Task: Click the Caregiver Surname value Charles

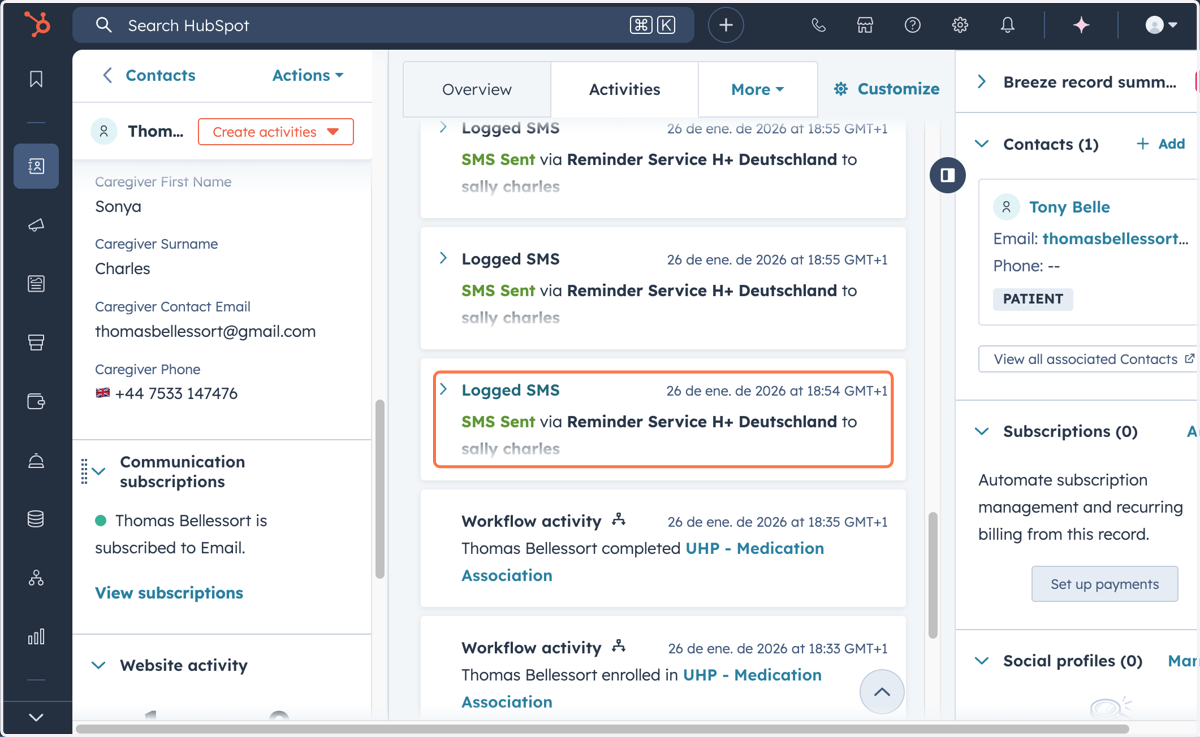Action: point(122,268)
